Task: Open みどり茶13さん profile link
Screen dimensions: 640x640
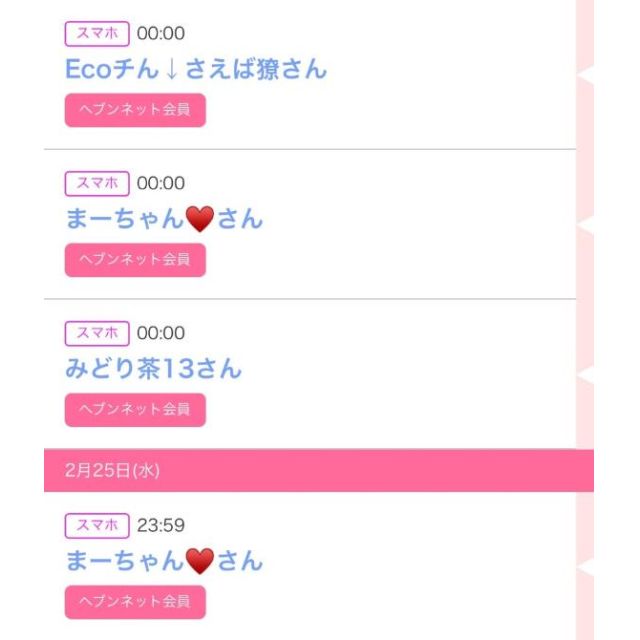Action: [x=153, y=369]
